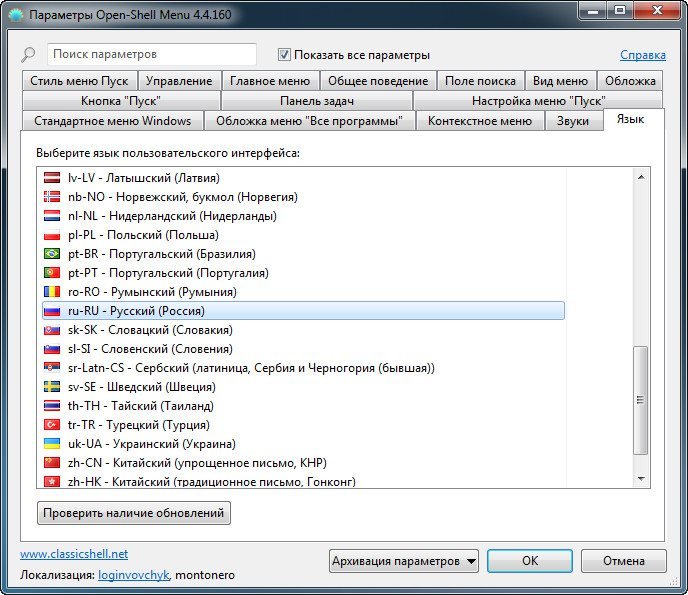Click the Polish flag icon
688x595 pixels.
52,235
